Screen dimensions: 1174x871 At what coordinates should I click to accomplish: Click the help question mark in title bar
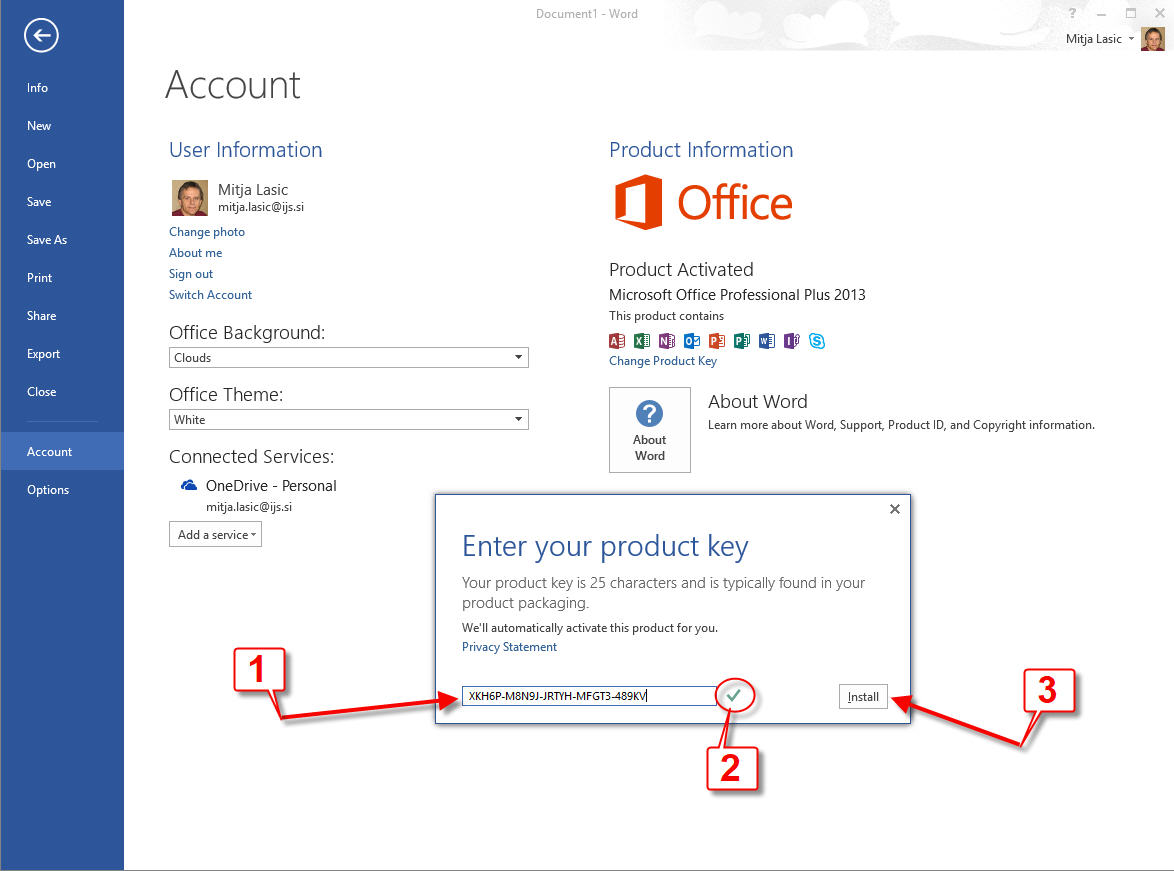tap(1071, 14)
